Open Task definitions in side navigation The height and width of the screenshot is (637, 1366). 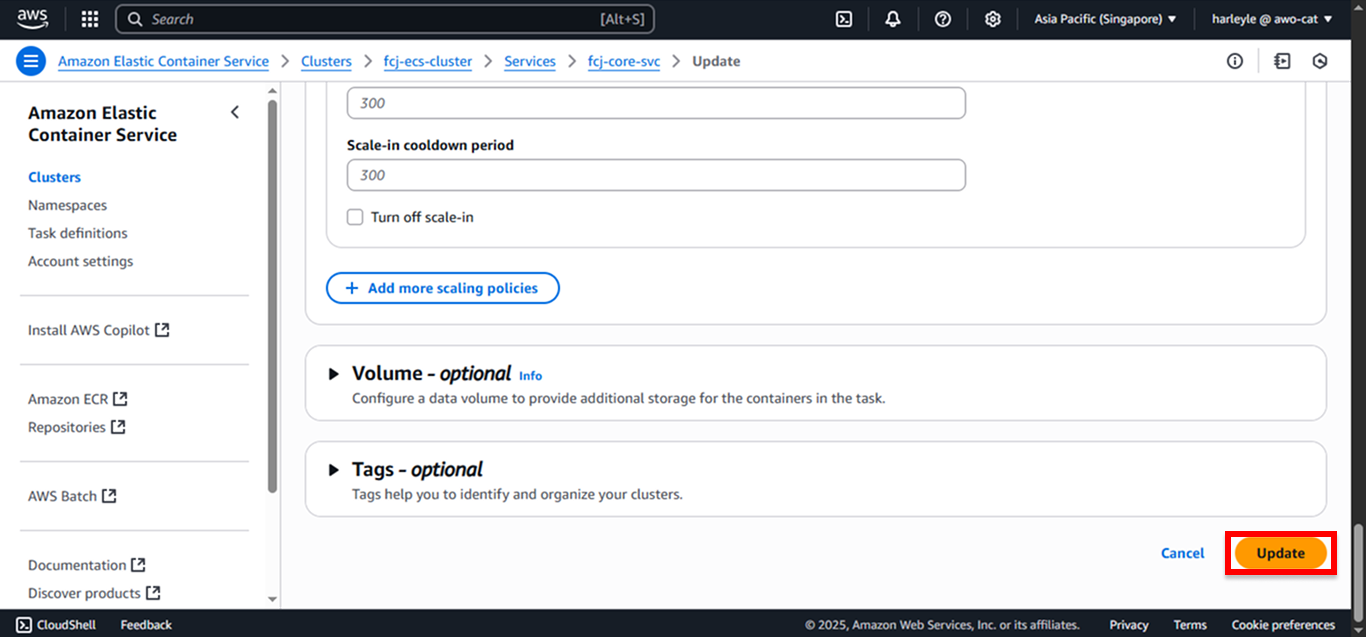78,233
